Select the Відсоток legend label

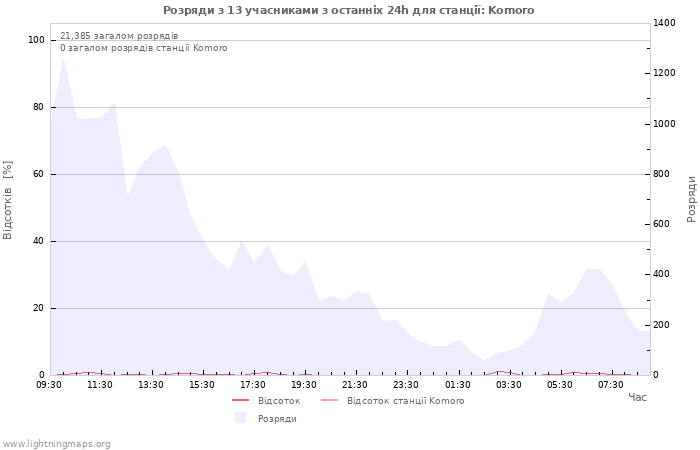point(279,401)
